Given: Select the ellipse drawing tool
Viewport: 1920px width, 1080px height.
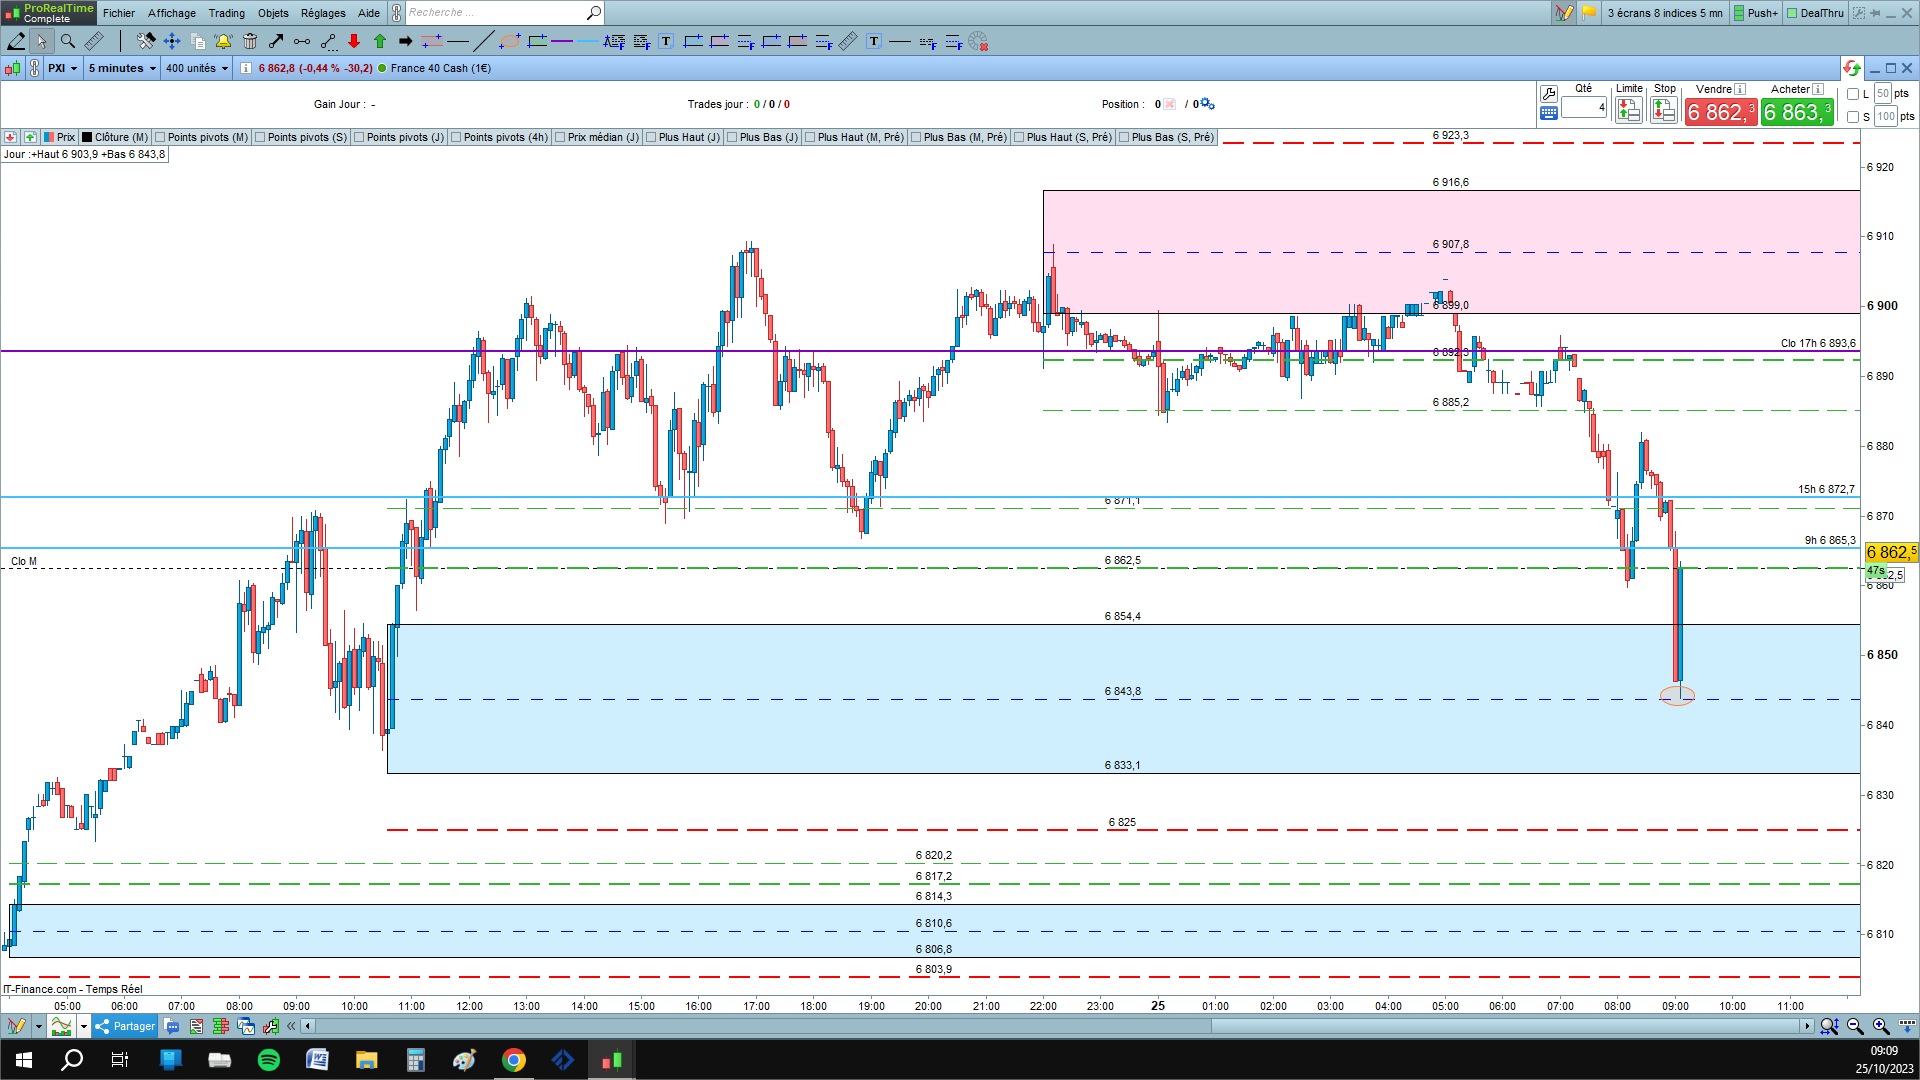Looking at the screenshot, I should pyautogui.click(x=510, y=41).
